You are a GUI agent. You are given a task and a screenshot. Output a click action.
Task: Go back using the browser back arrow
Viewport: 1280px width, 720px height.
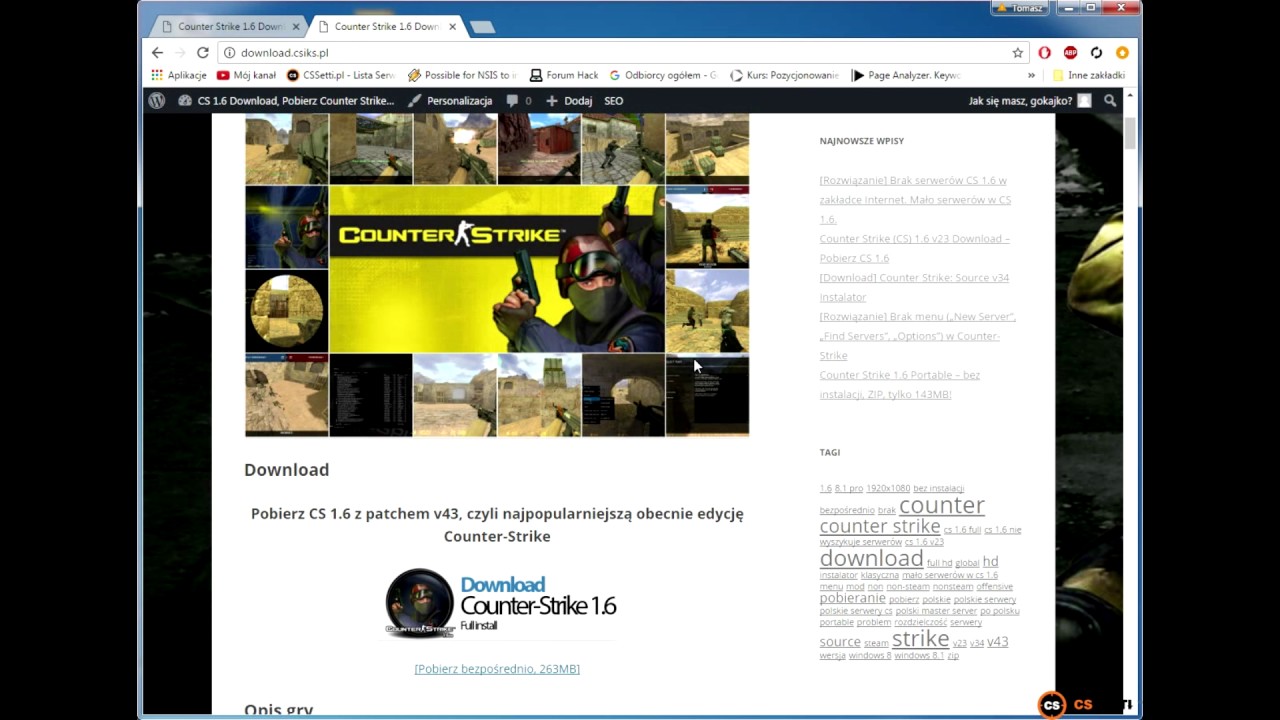pyautogui.click(x=158, y=53)
